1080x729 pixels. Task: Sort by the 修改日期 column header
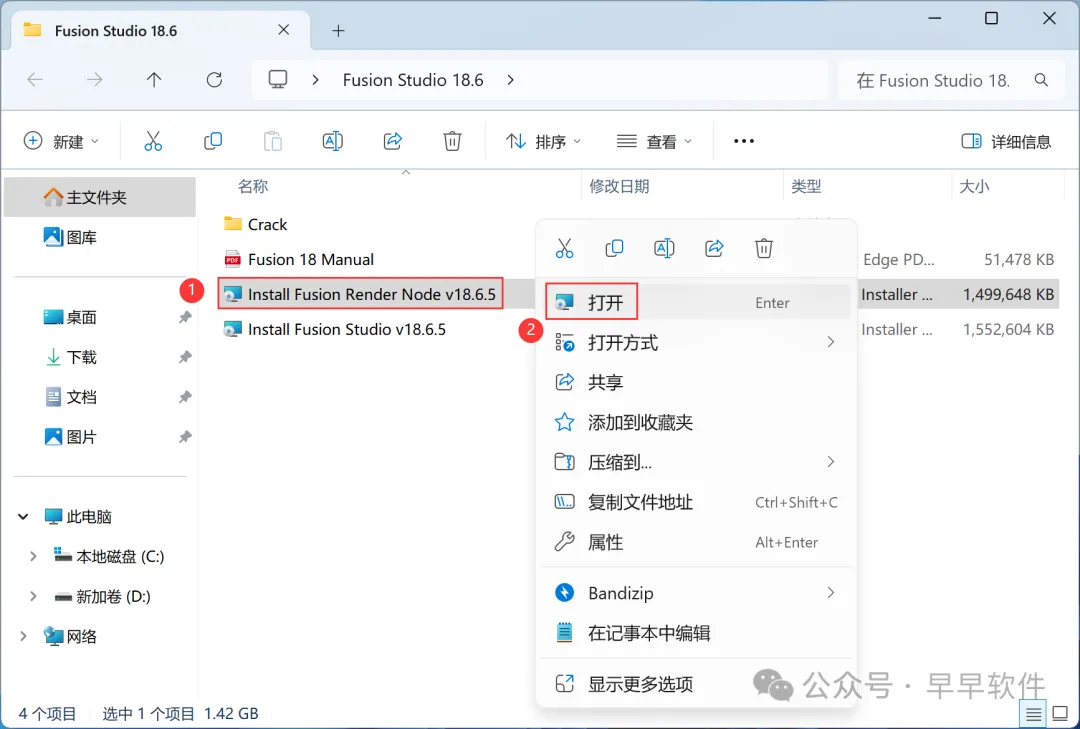[619, 186]
